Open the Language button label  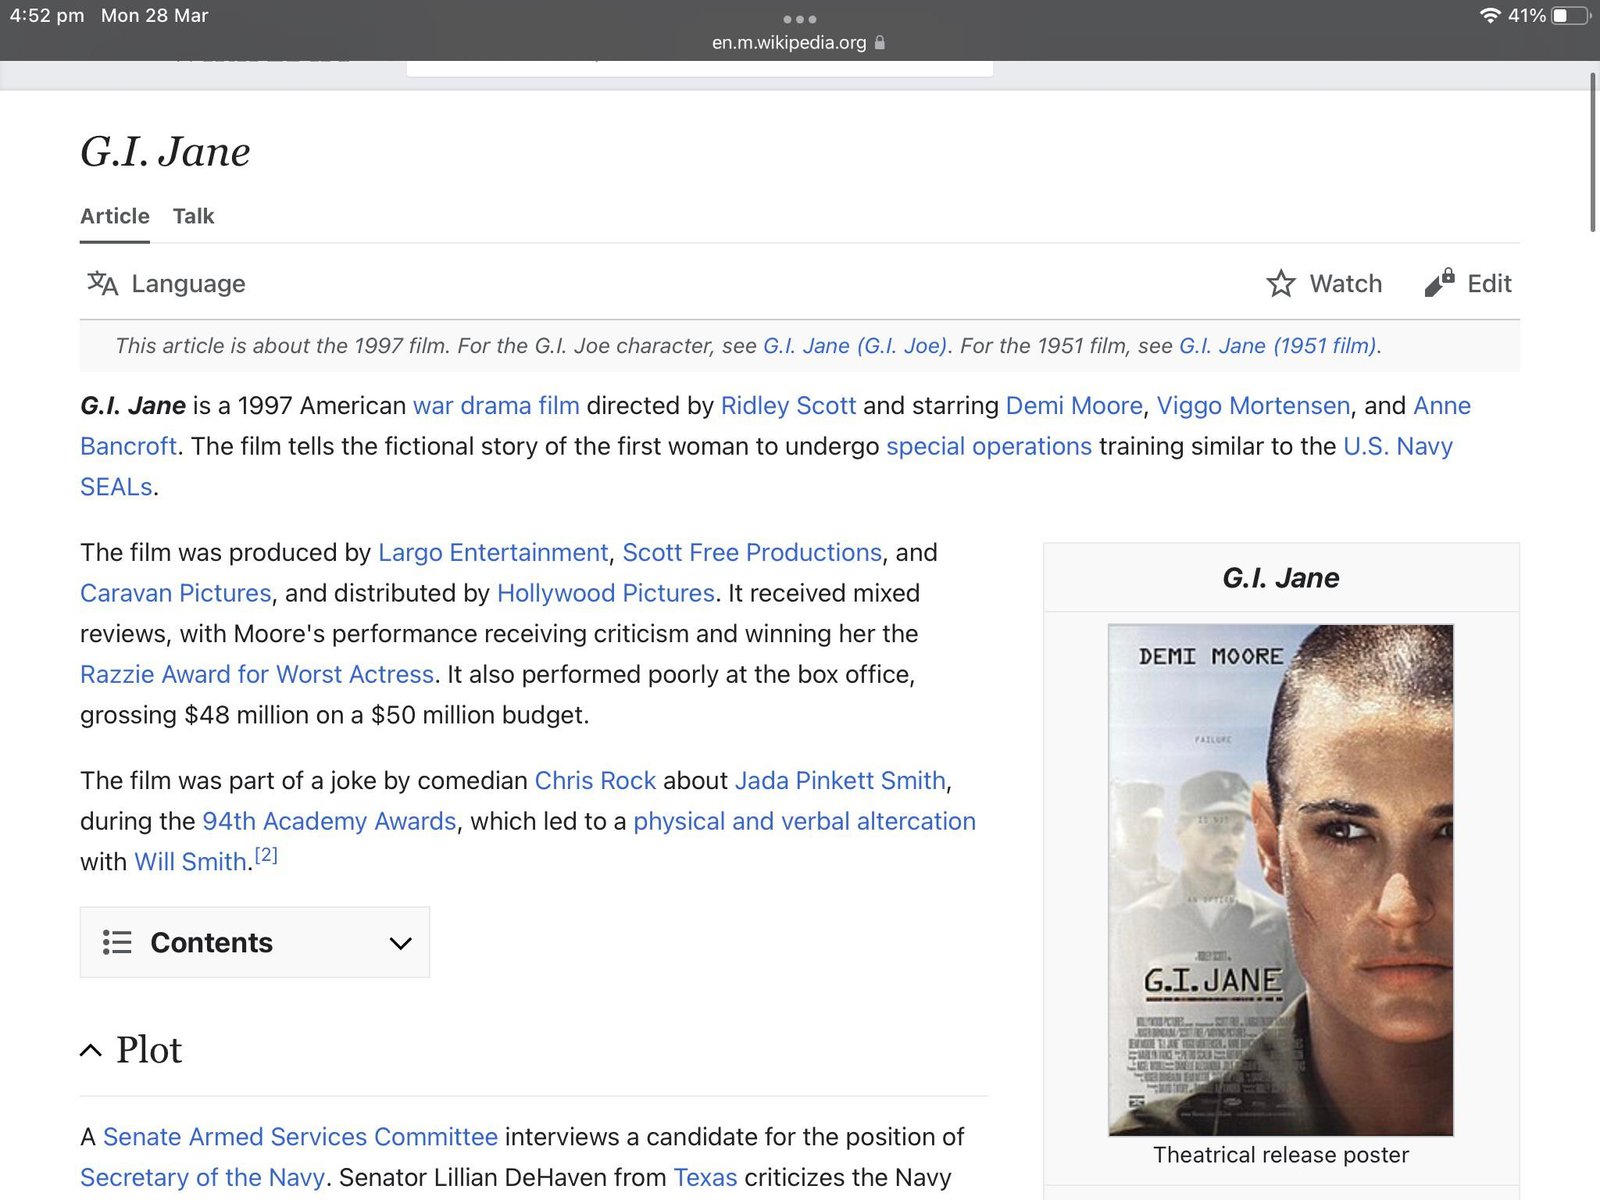point(188,284)
